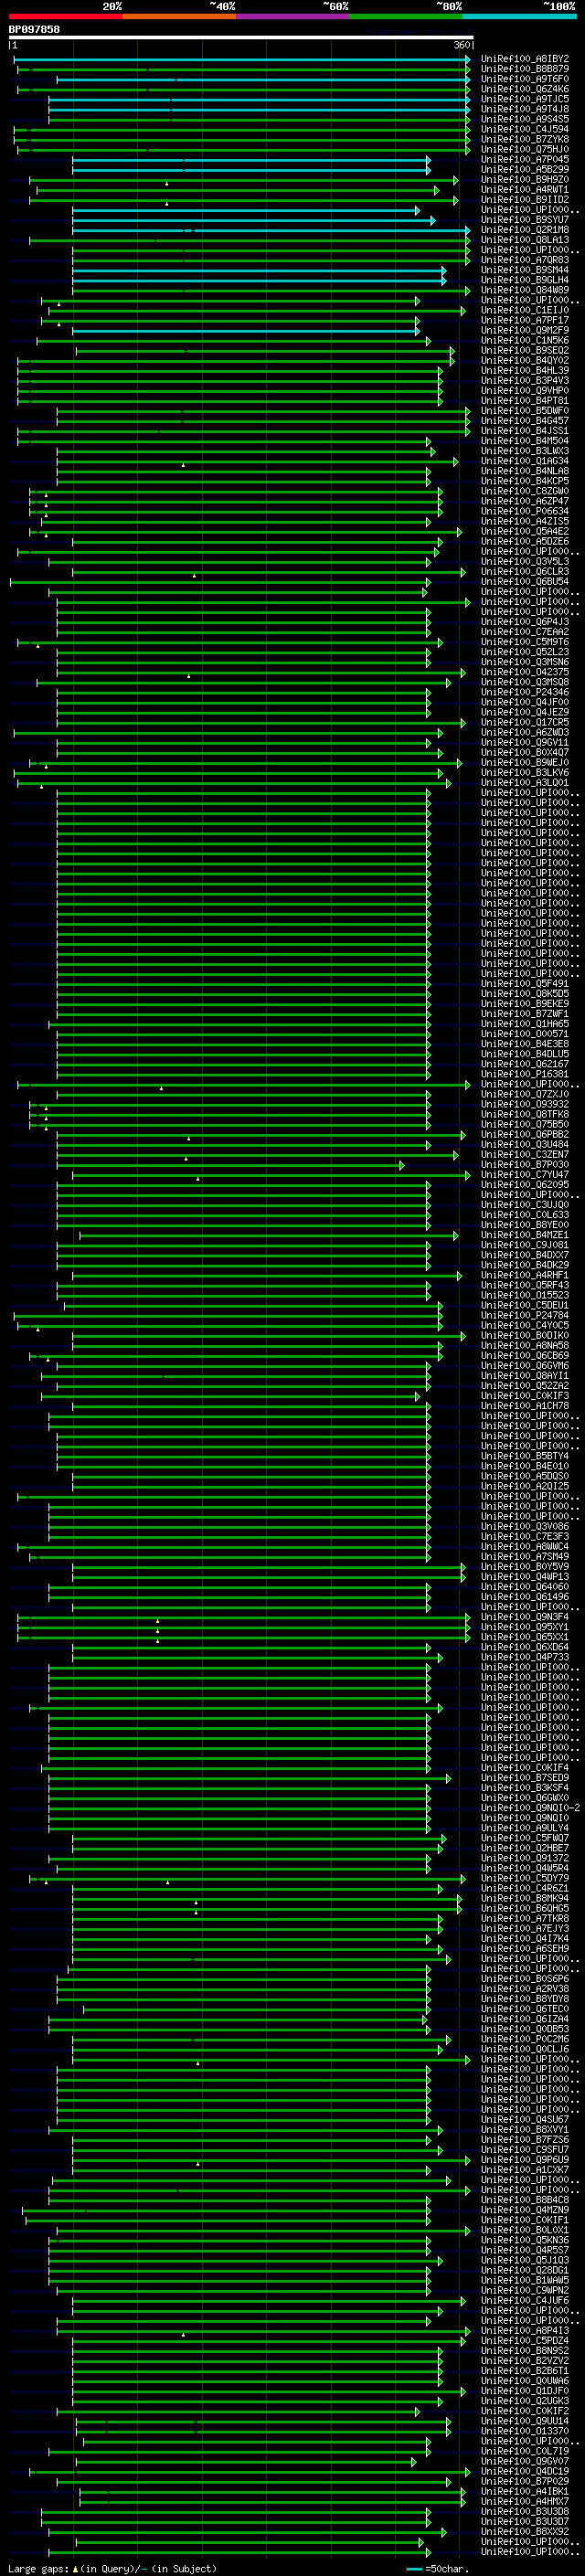
Task: Click the yellow large gaps triangle legend
Action: (x=75, y=2568)
